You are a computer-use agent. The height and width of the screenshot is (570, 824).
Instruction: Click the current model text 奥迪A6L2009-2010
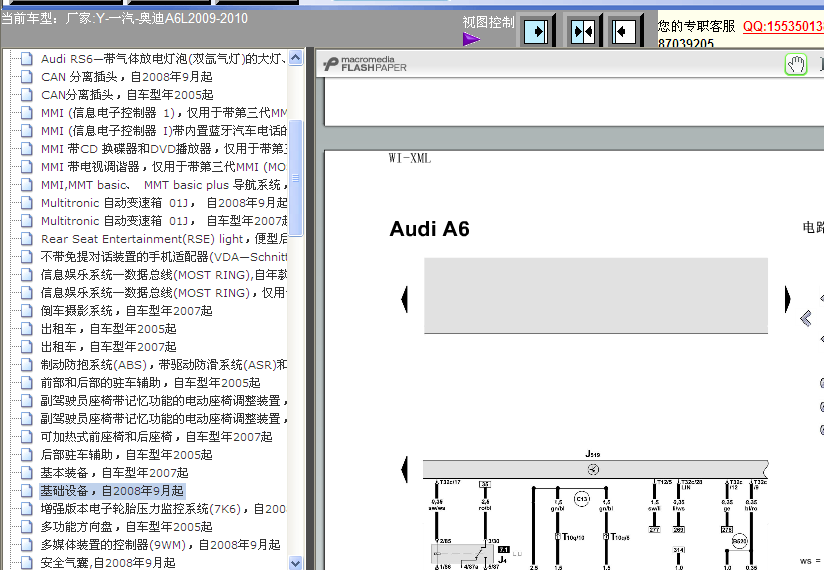click(206, 18)
